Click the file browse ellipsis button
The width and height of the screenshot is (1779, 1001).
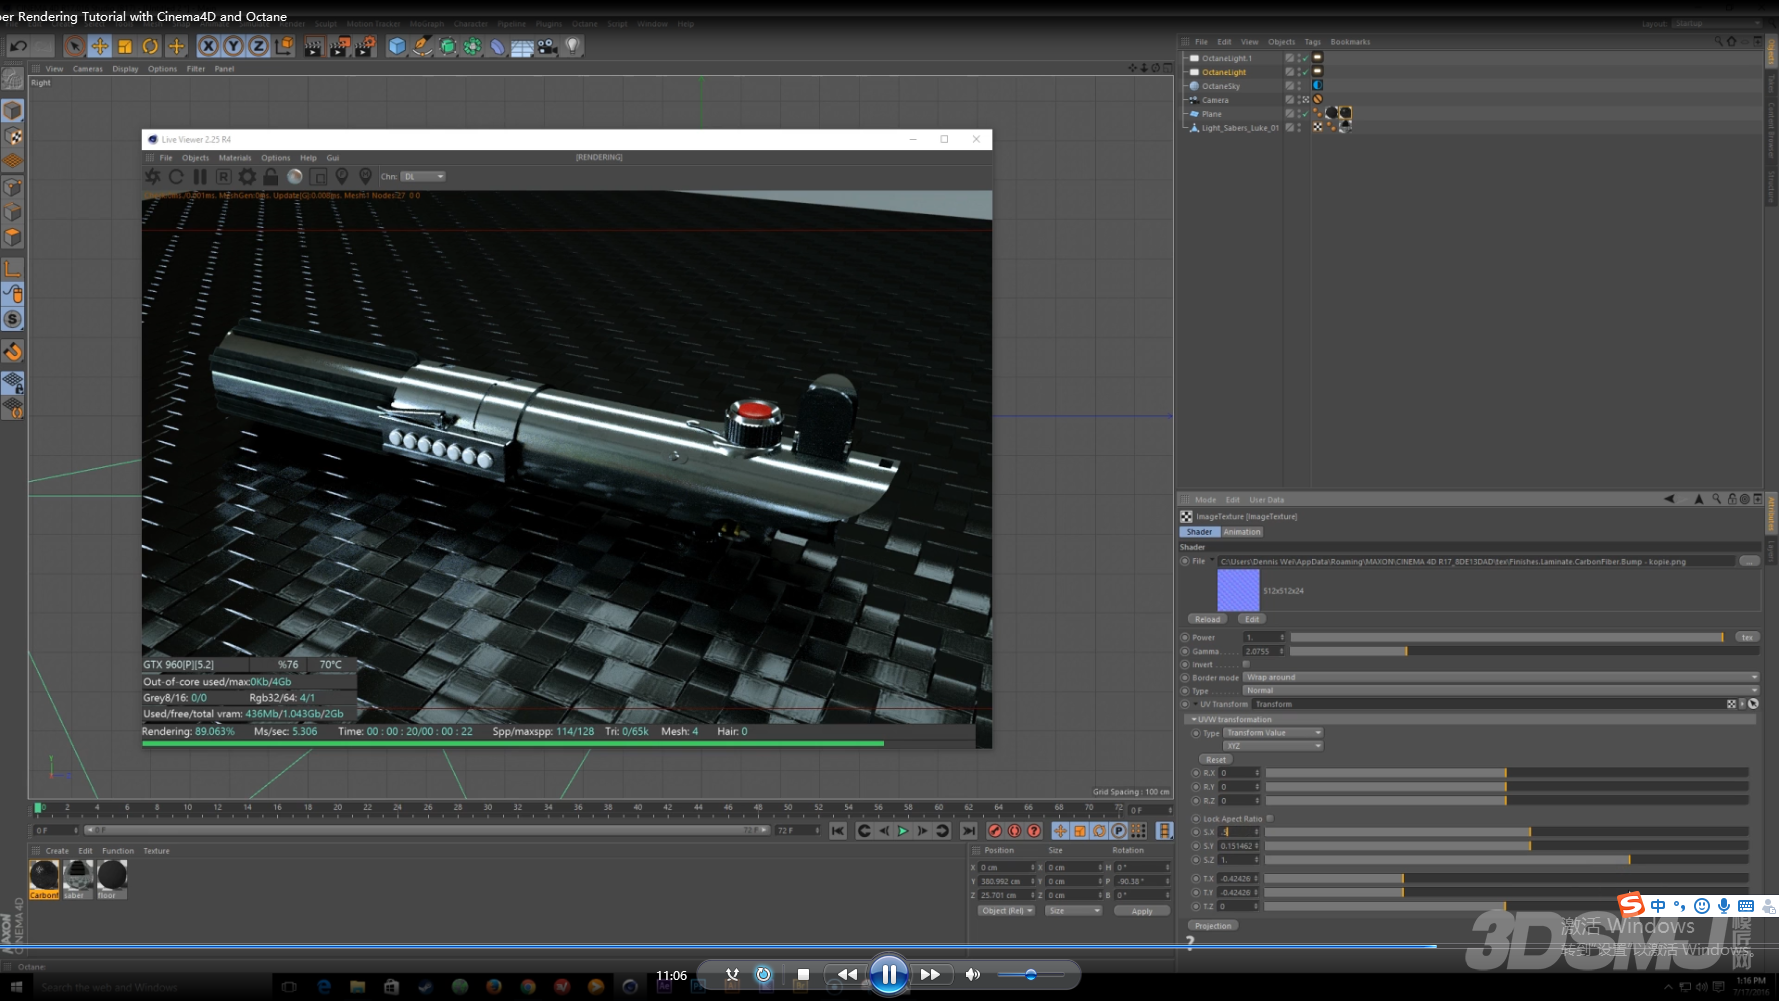tap(1749, 561)
